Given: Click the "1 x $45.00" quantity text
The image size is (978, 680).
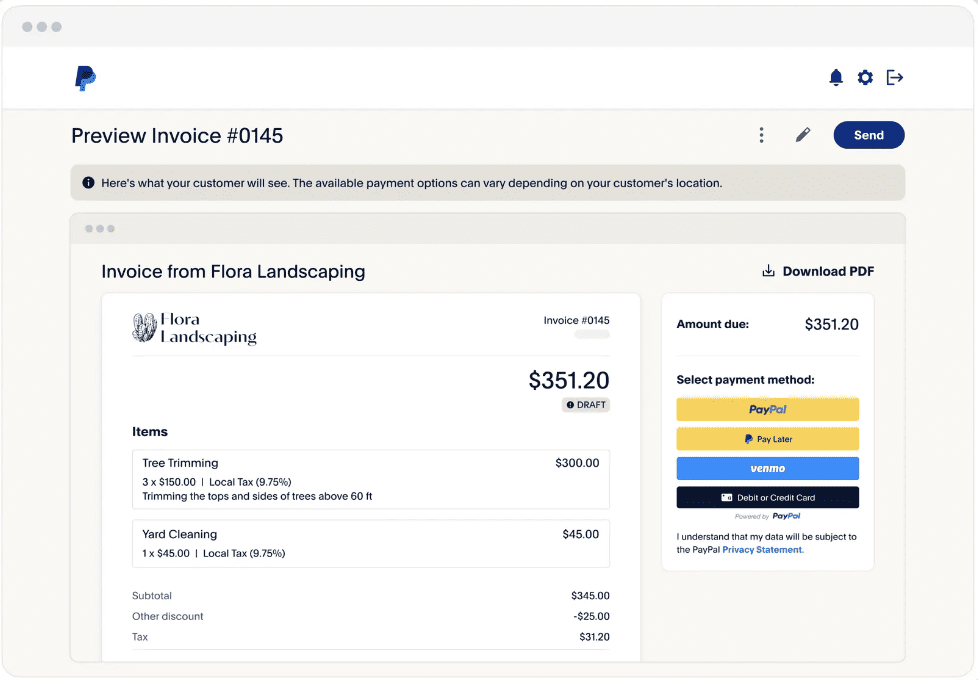Looking at the screenshot, I should [x=166, y=553].
